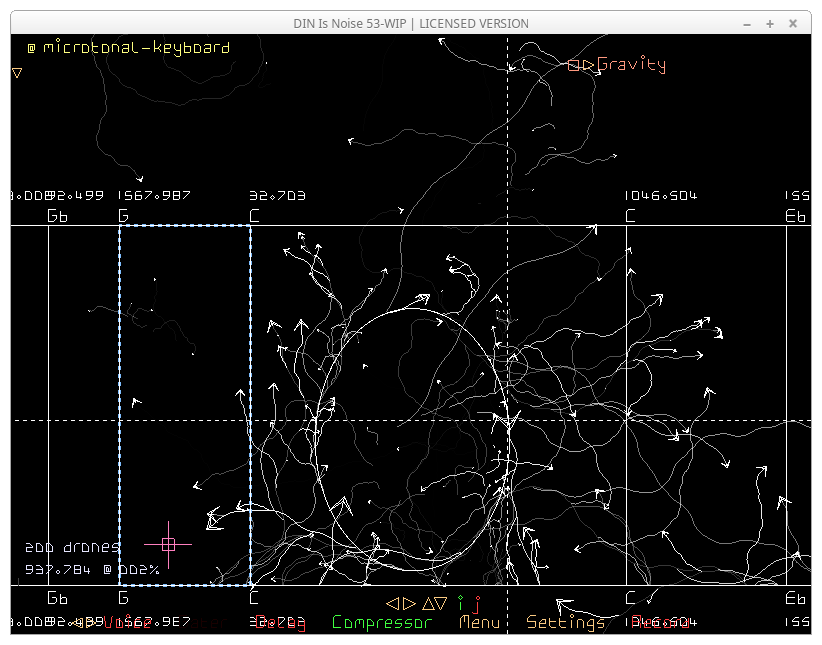Click the pink crosshair cursor marker
The height and width of the screenshot is (645, 822).
click(x=168, y=544)
